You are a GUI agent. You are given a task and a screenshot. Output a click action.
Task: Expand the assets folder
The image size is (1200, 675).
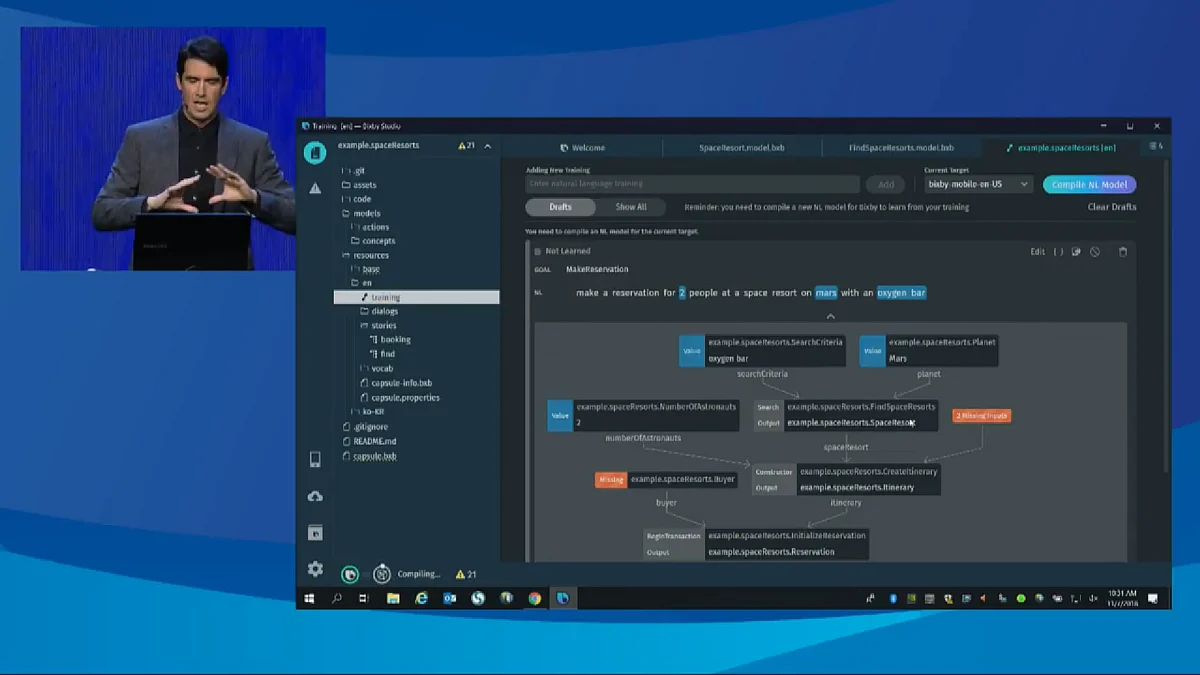(359, 185)
